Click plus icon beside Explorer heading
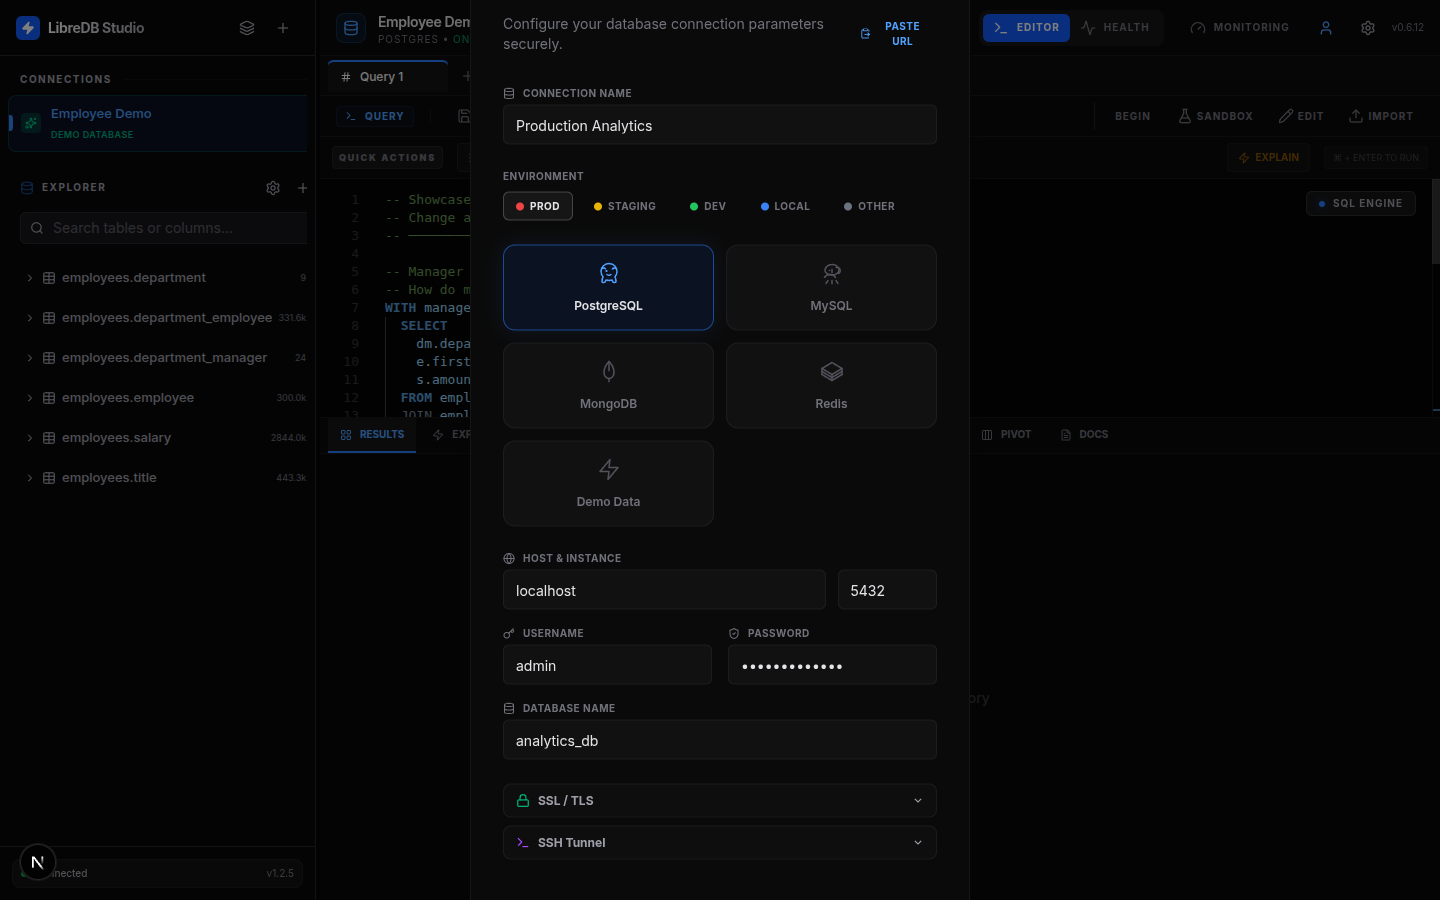This screenshot has width=1440, height=900. 303,188
